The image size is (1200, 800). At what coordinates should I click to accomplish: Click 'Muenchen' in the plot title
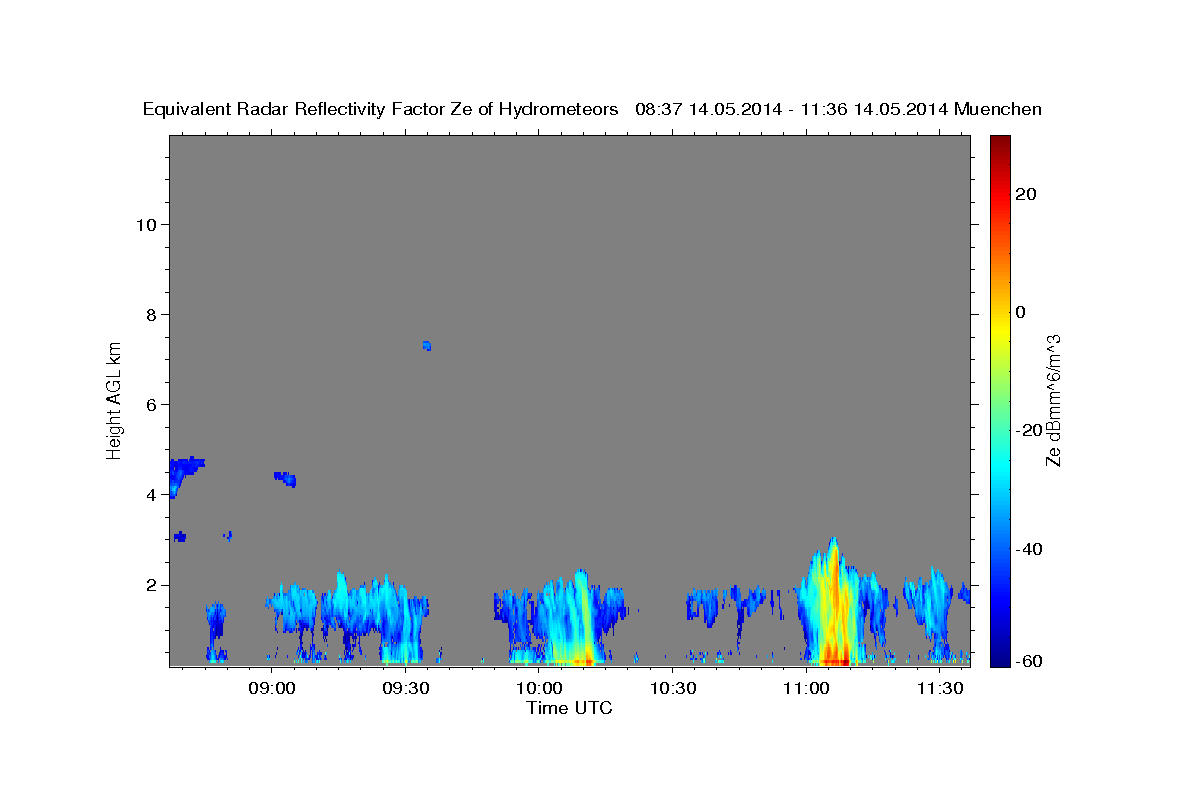click(997, 110)
